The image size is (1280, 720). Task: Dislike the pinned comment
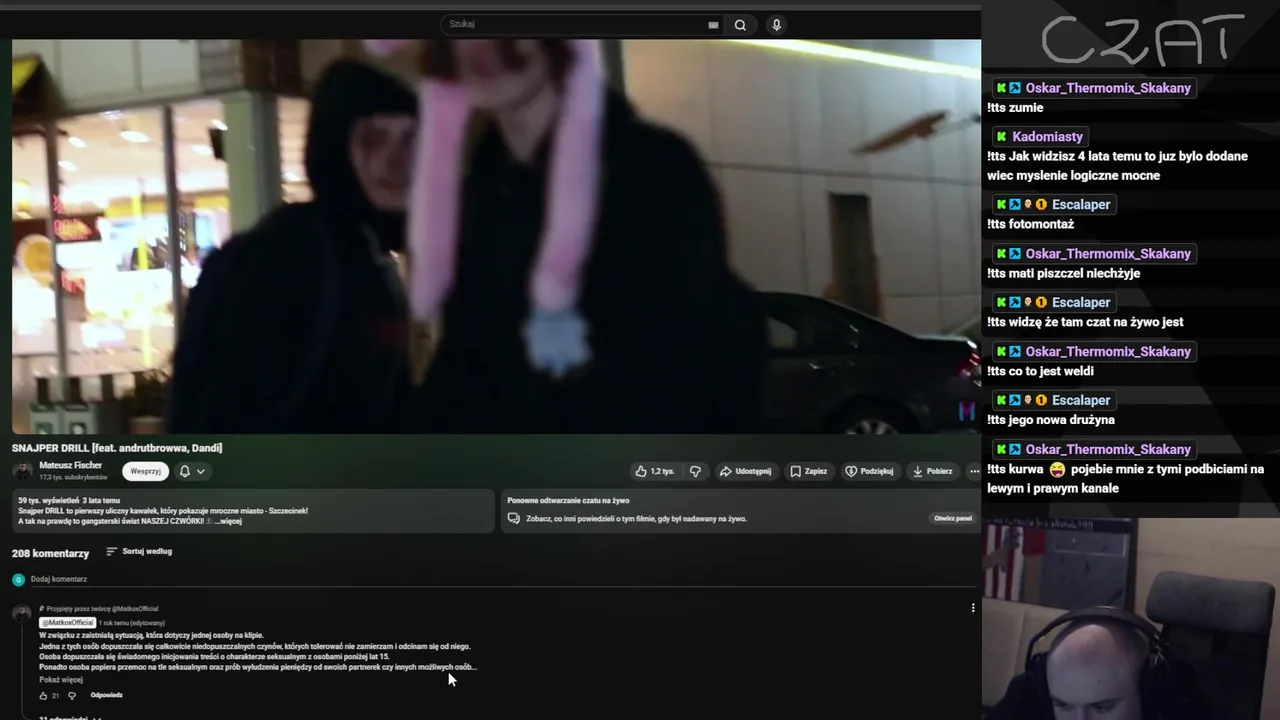tap(71, 695)
